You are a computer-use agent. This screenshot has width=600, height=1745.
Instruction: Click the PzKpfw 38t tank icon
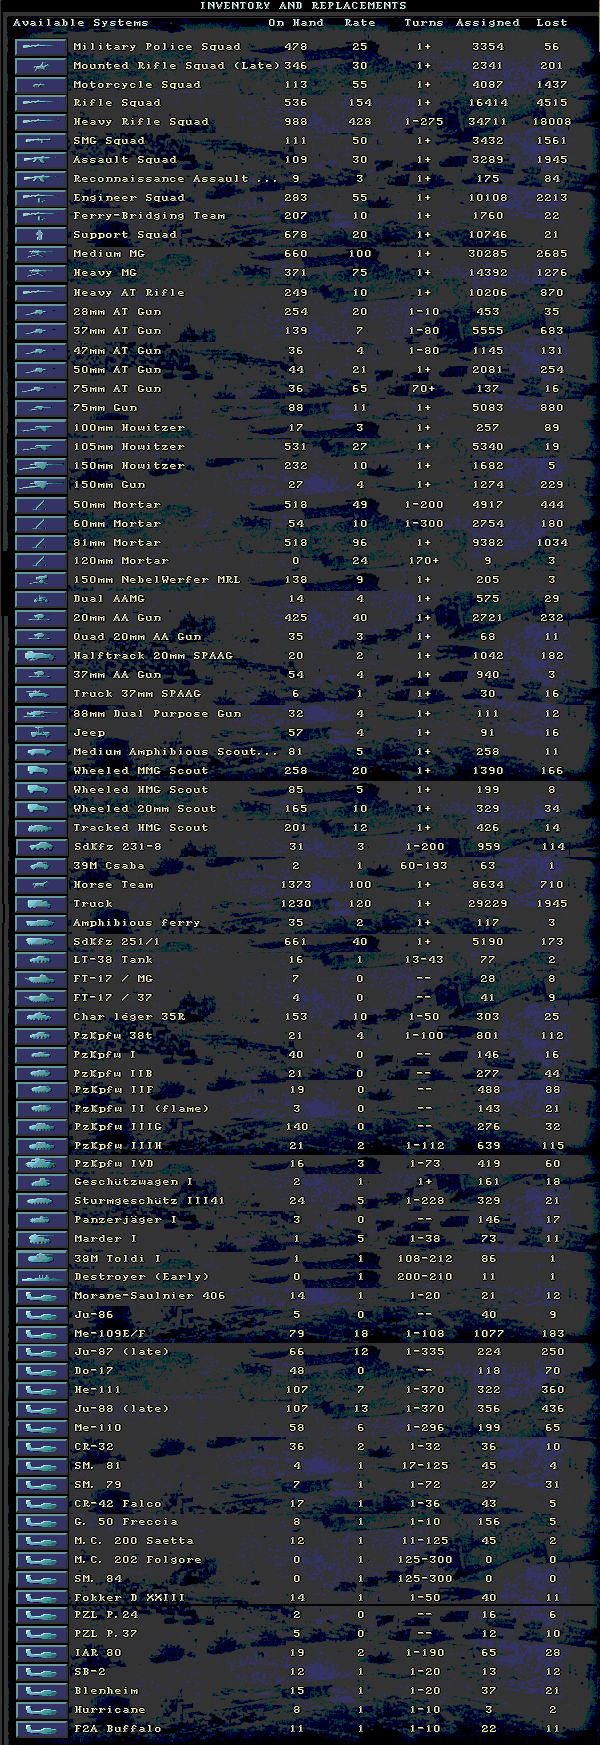41,1036
